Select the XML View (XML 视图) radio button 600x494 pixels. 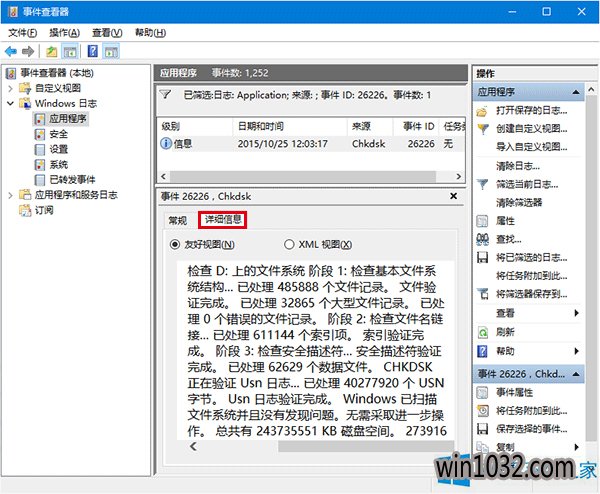(290, 244)
